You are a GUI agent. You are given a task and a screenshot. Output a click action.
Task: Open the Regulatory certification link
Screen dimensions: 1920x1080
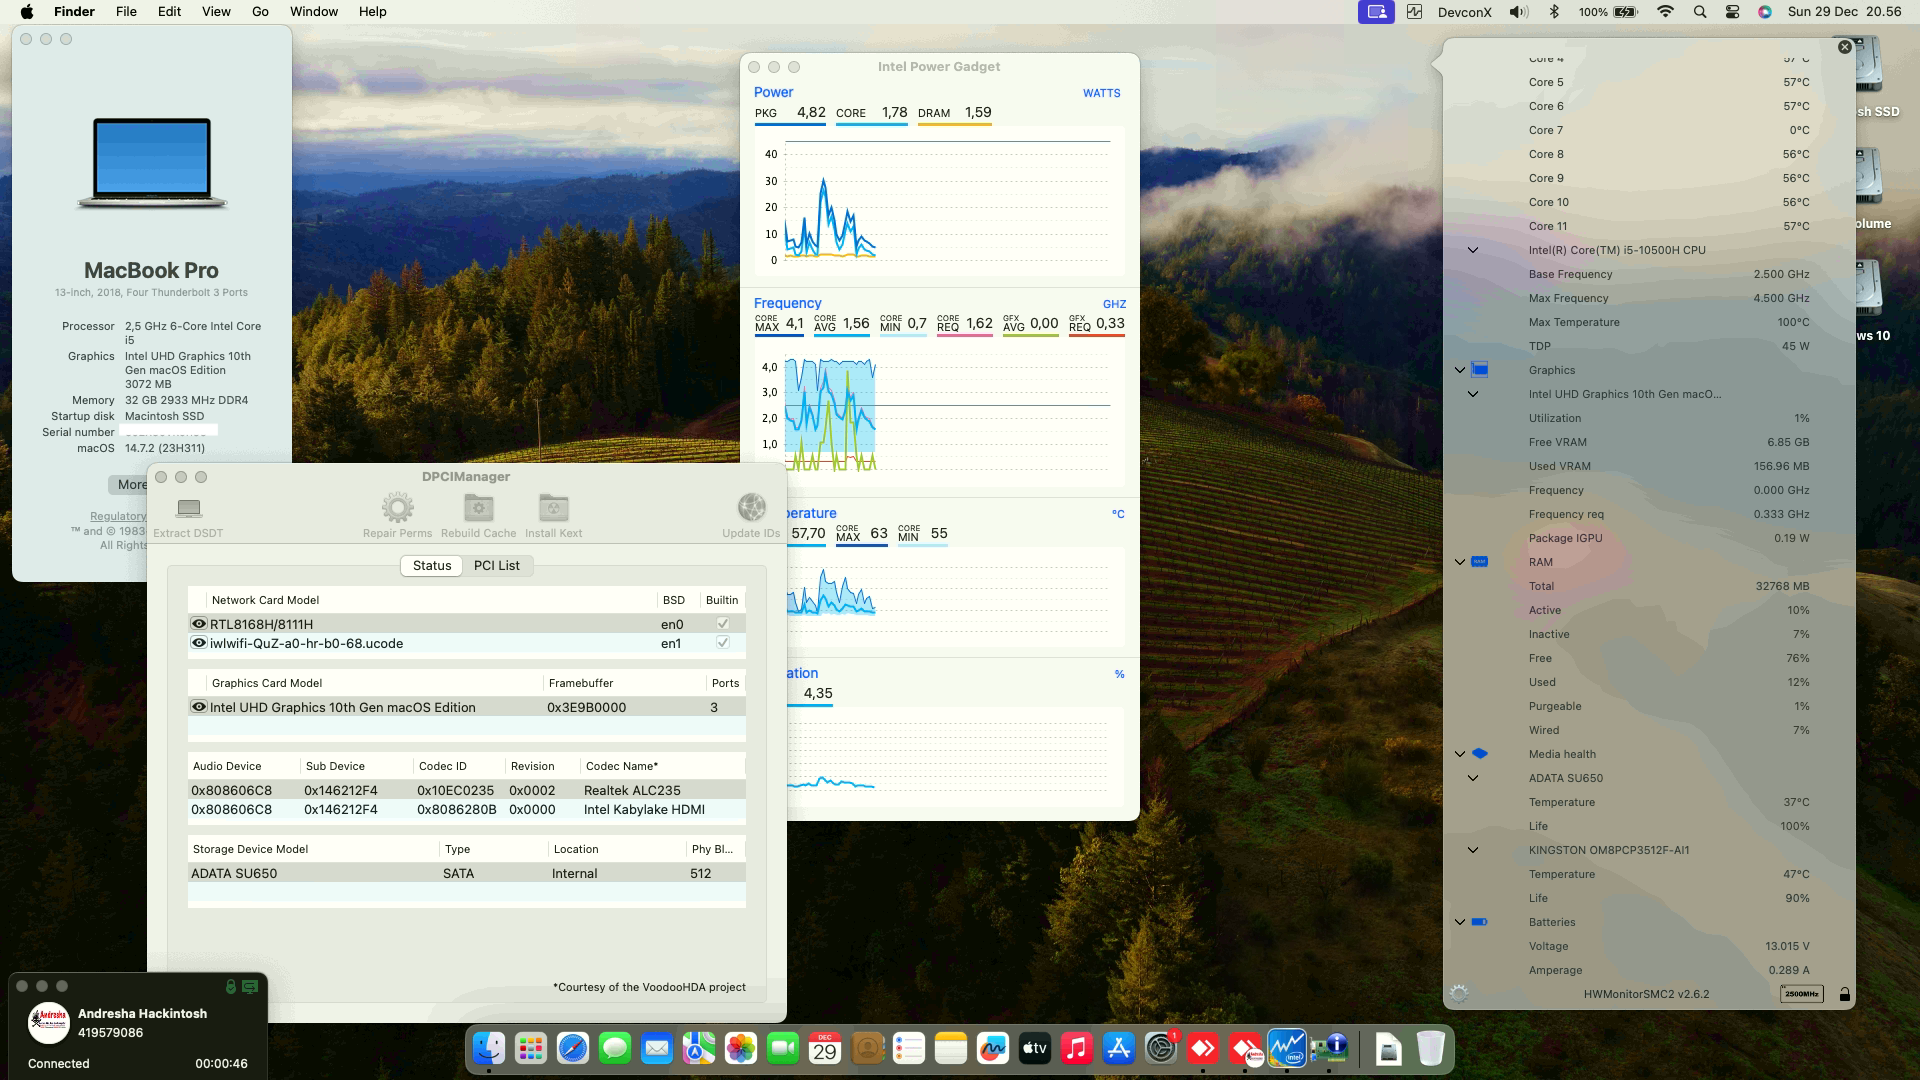(x=118, y=516)
